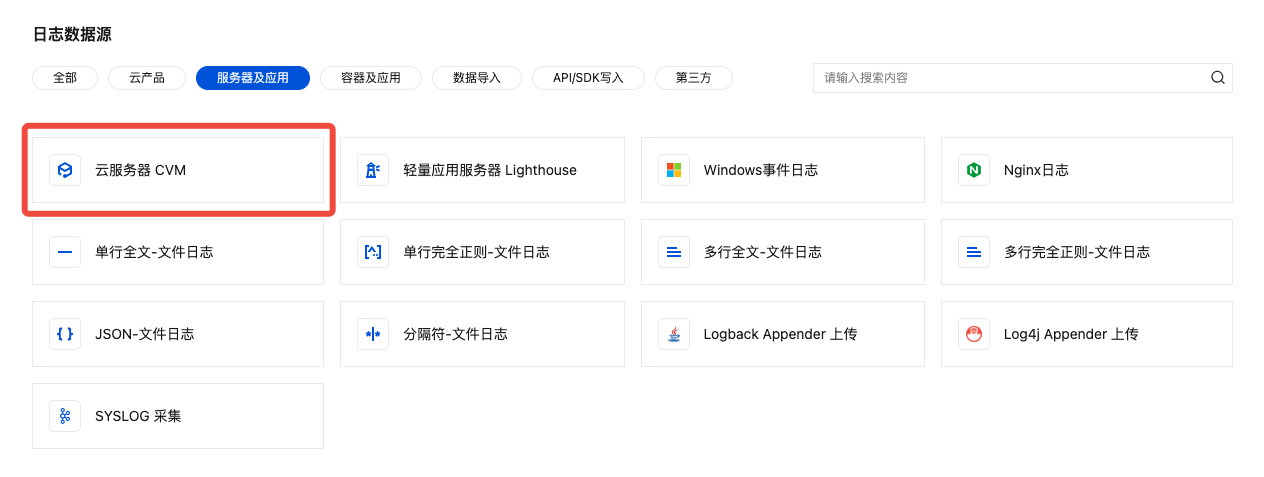The image size is (1264, 477).
Task: Choose the 轻量应用服务器 Lighthouse label
Action: (x=490, y=170)
